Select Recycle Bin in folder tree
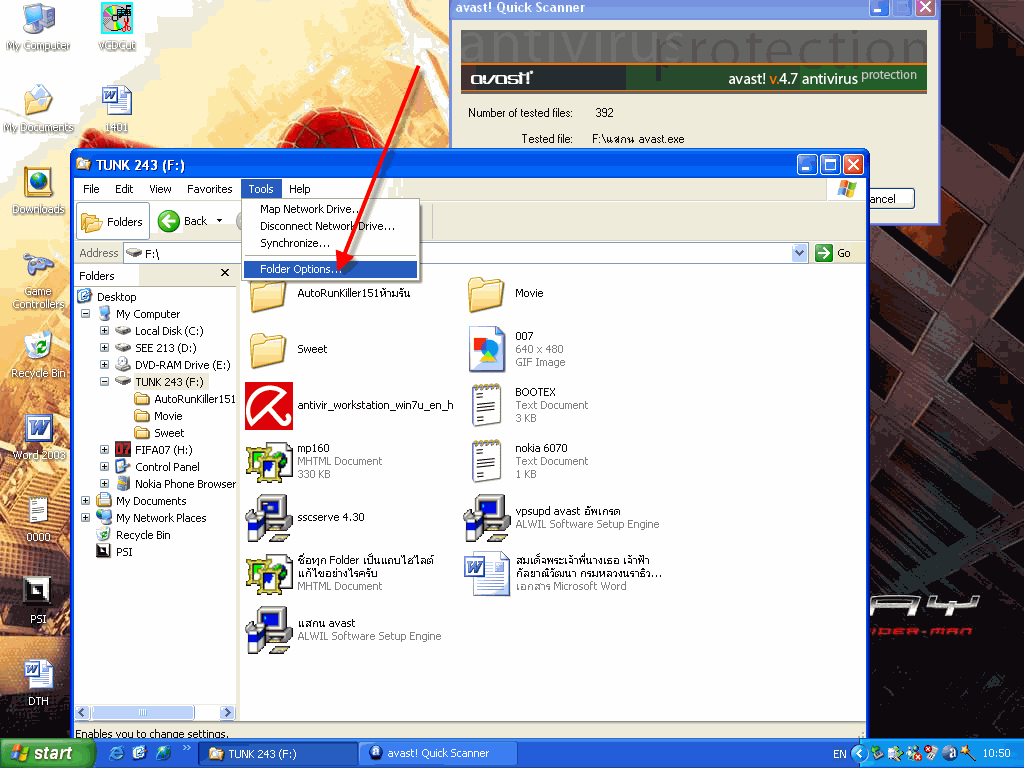1024x768 pixels. pyautogui.click(x=134, y=534)
